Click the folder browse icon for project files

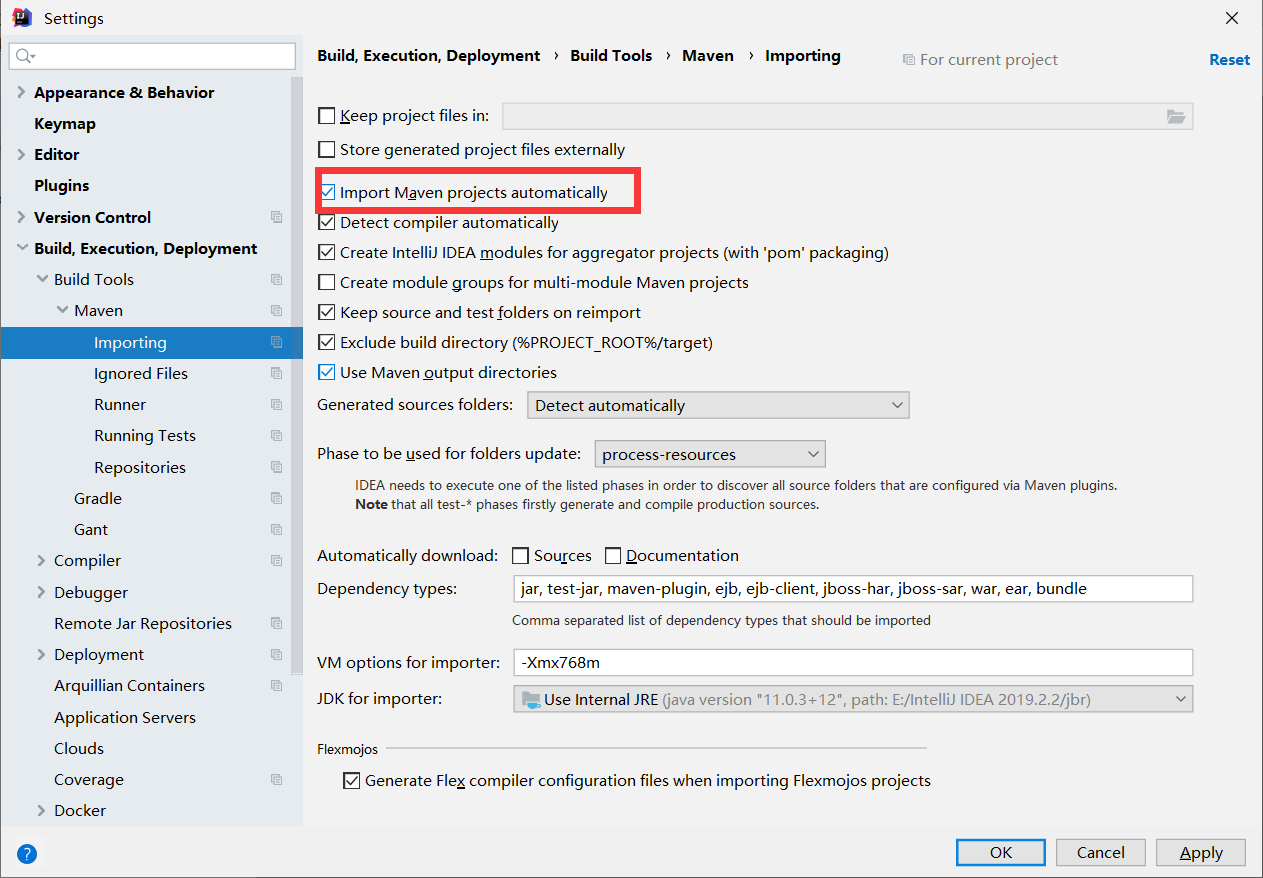click(1176, 116)
